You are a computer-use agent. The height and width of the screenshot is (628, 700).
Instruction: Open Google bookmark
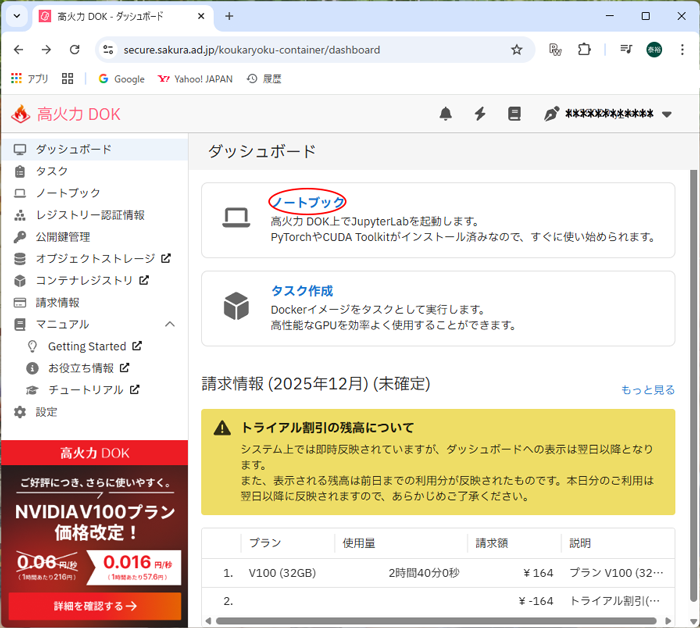(x=121, y=79)
